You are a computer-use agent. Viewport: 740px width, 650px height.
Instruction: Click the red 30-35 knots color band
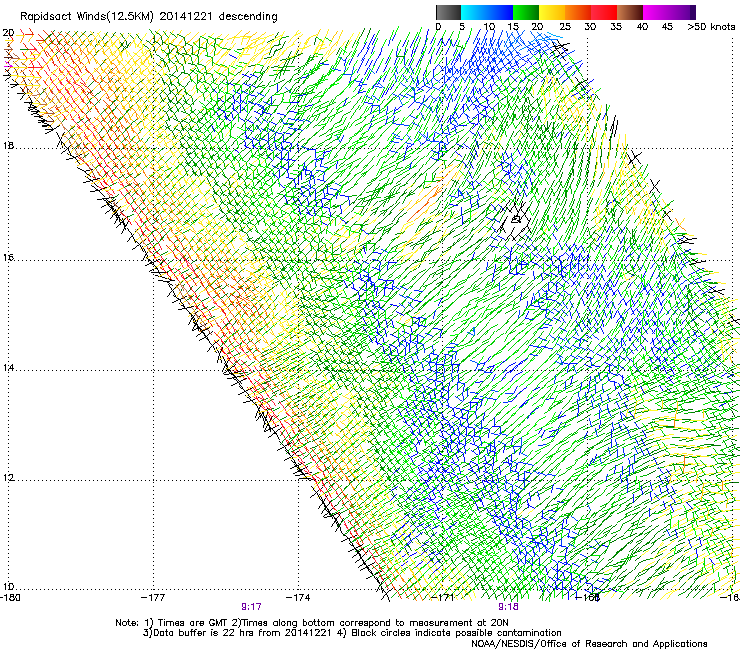[x=604, y=12]
